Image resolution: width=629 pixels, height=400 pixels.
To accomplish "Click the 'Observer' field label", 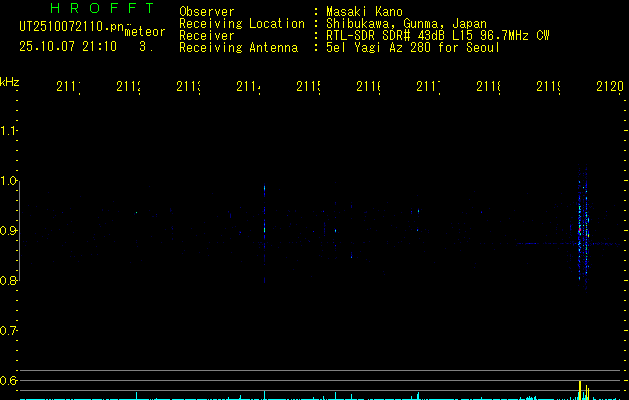I will click(x=207, y=12).
